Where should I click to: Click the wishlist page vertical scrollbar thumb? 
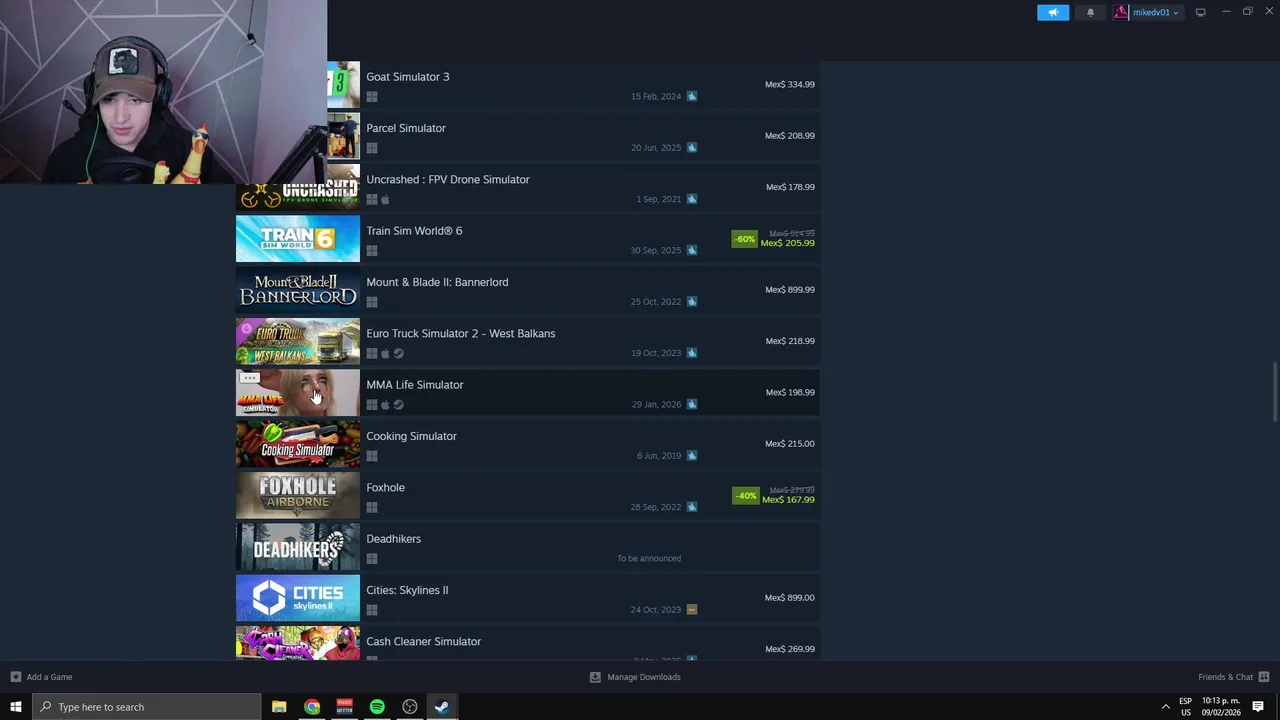[1274, 393]
